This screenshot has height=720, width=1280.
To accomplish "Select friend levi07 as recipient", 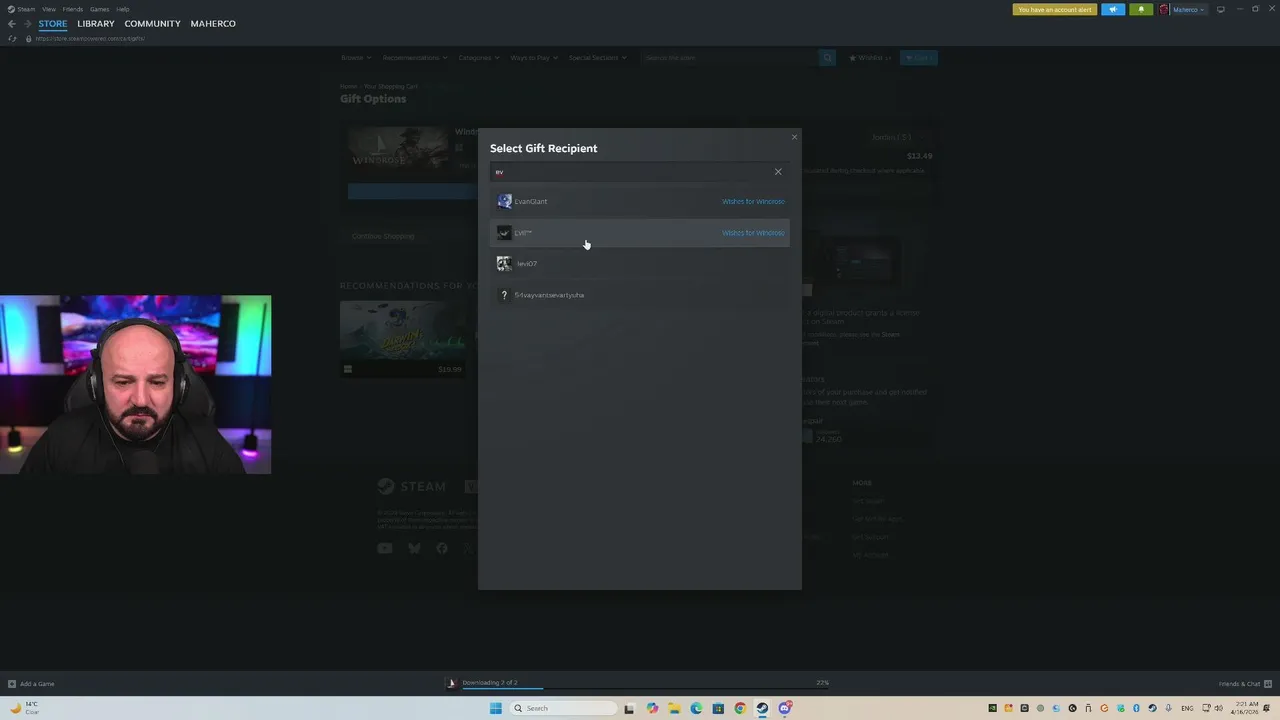I will (x=640, y=264).
